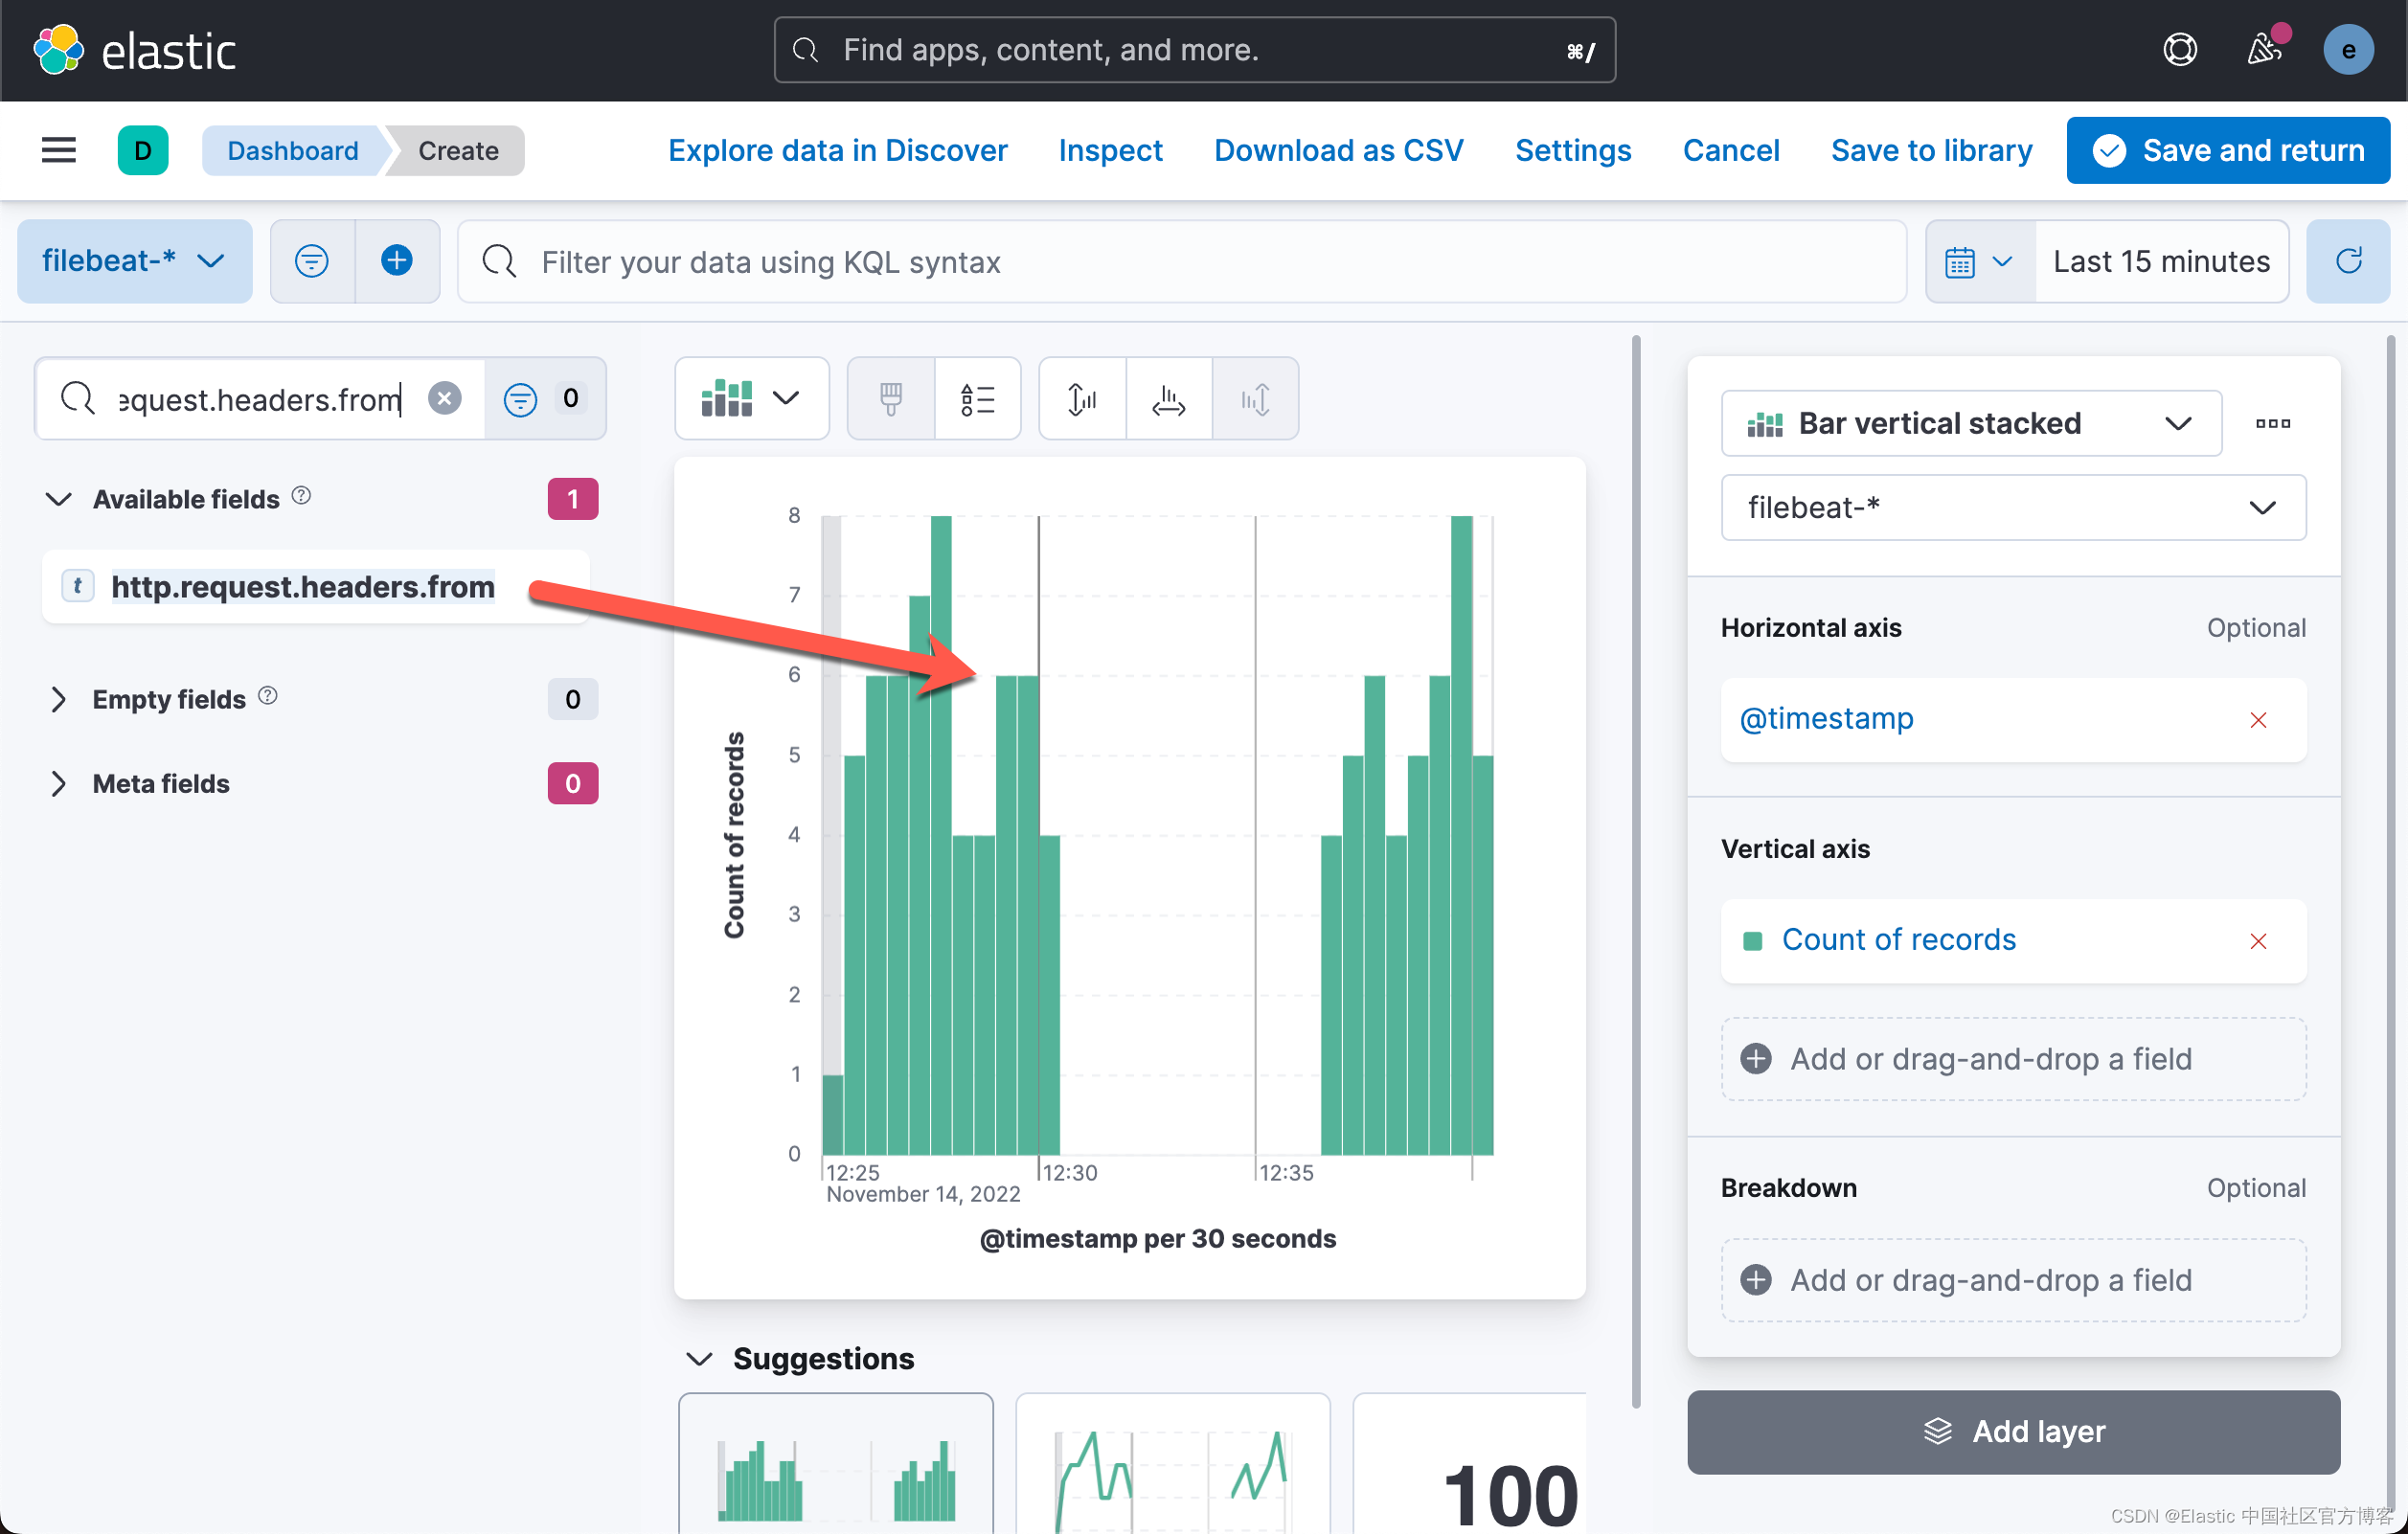This screenshot has height=1534, width=2408.
Task: Clear the field search with the x icon
Action: [x=445, y=398]
